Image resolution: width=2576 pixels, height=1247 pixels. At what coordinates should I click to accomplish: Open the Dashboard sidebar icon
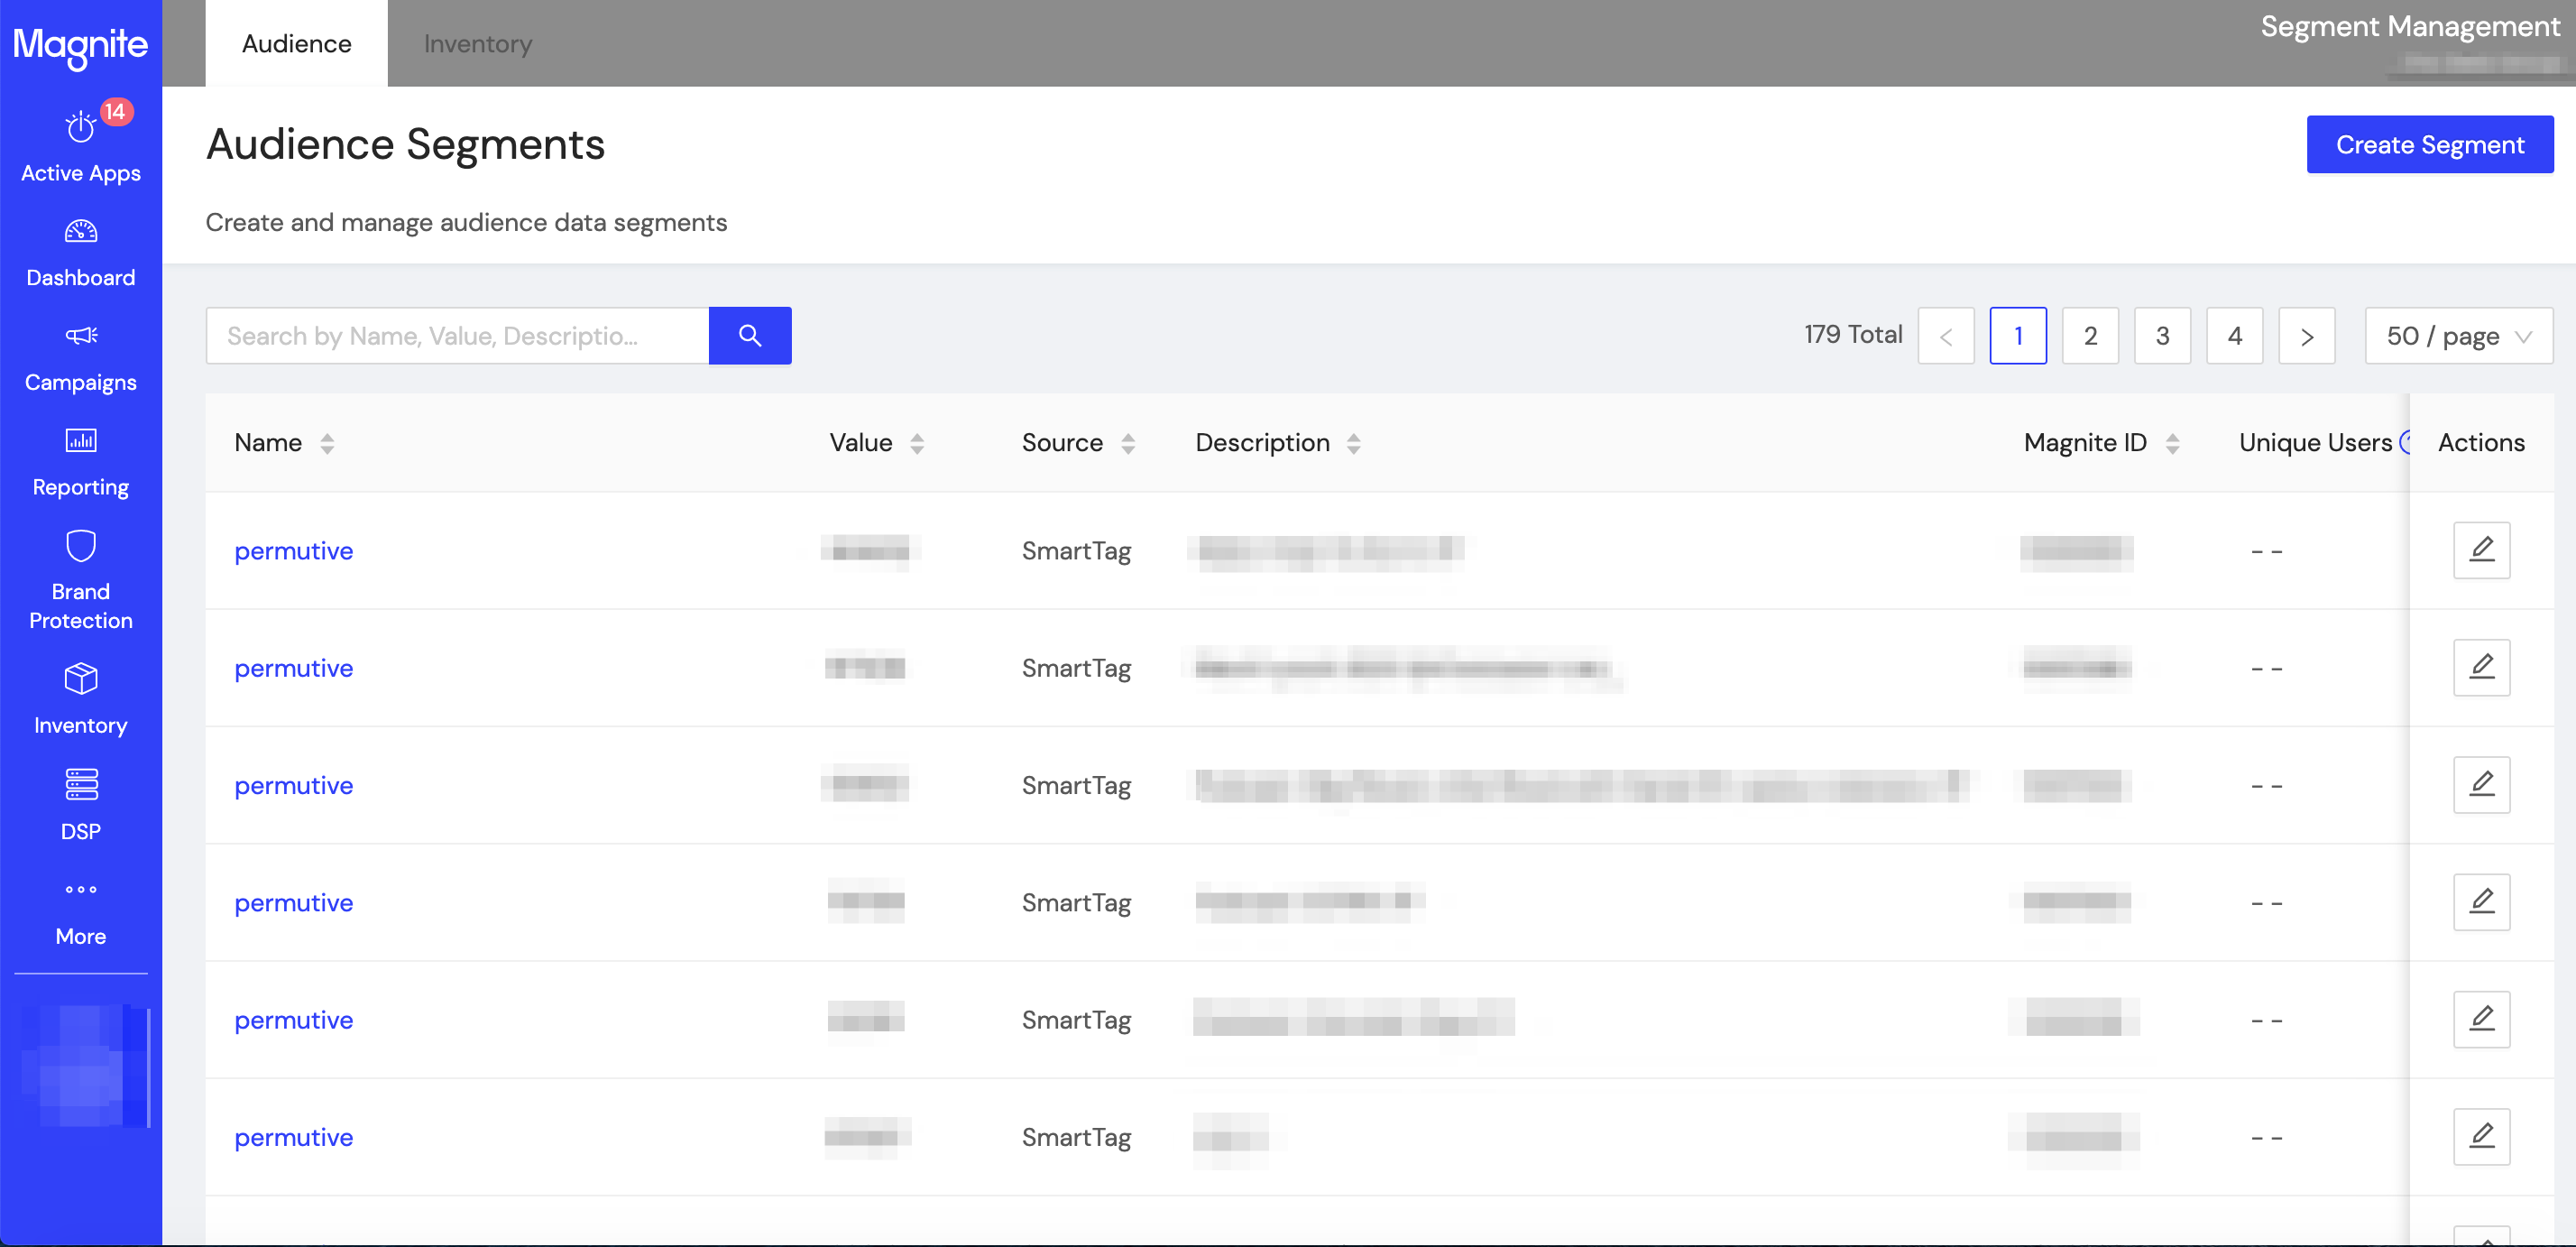80,232
